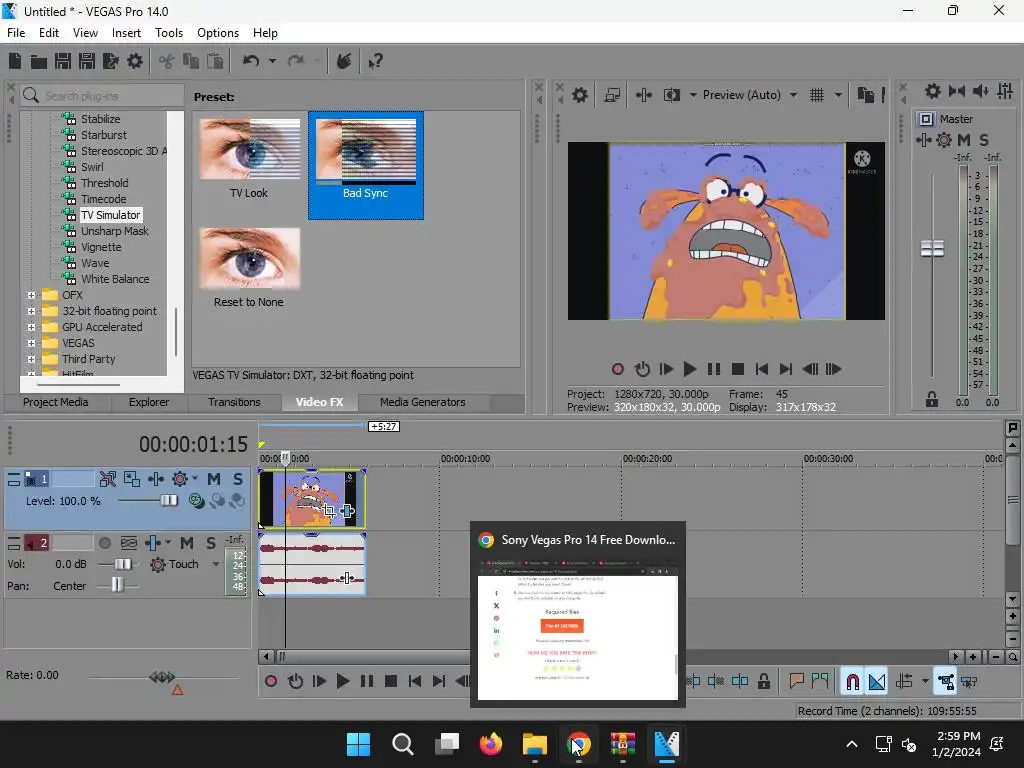Adjust the audio track Pan slider
This screenshot has height=768, width=1024.
118,586
